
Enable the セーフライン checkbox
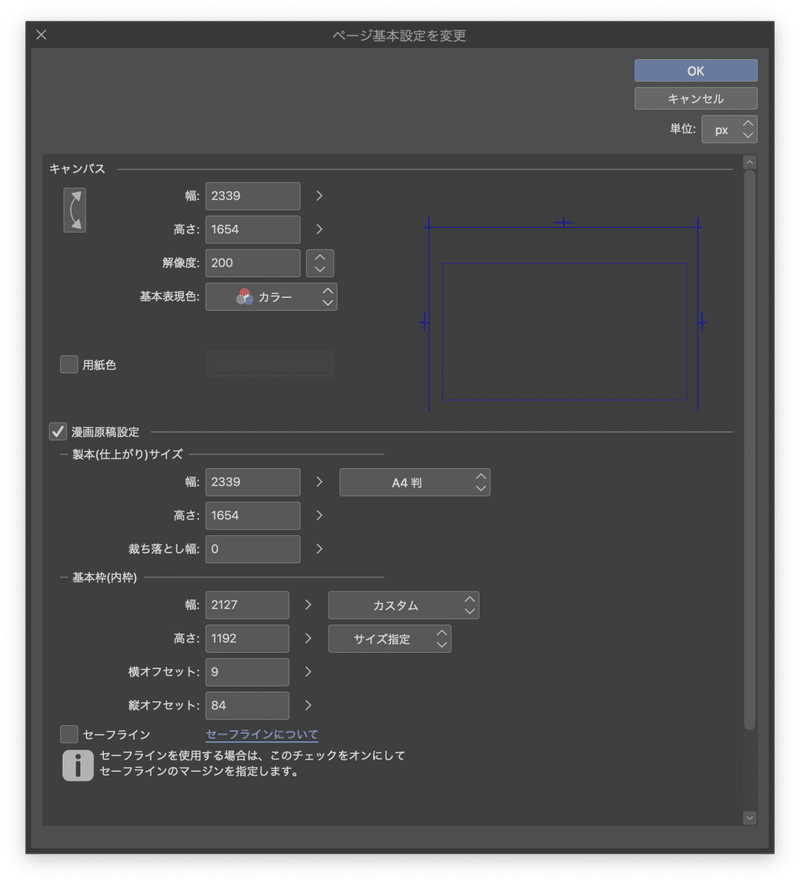tap(69, 733)
